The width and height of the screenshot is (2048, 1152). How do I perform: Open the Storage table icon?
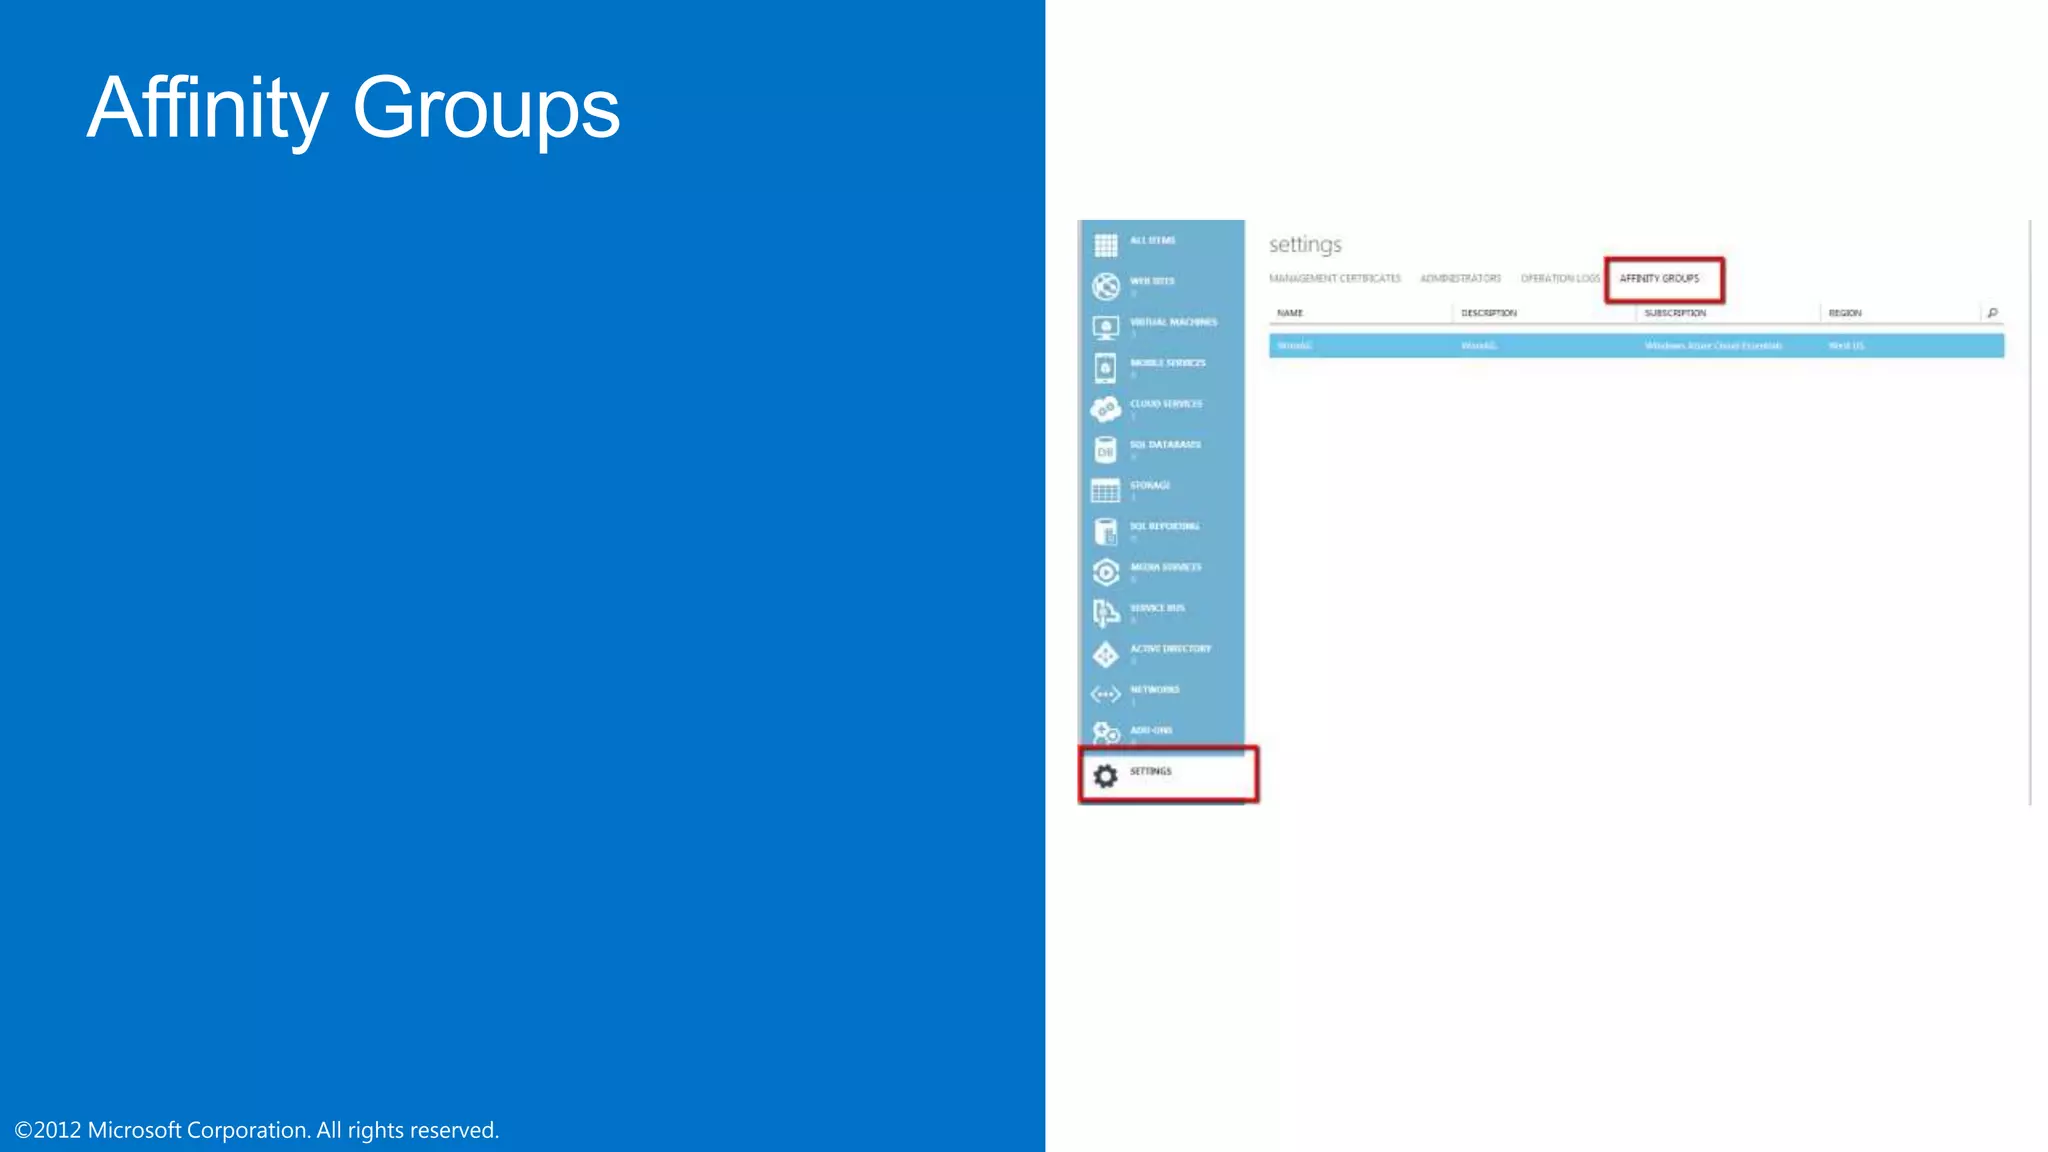[1105, 490]
